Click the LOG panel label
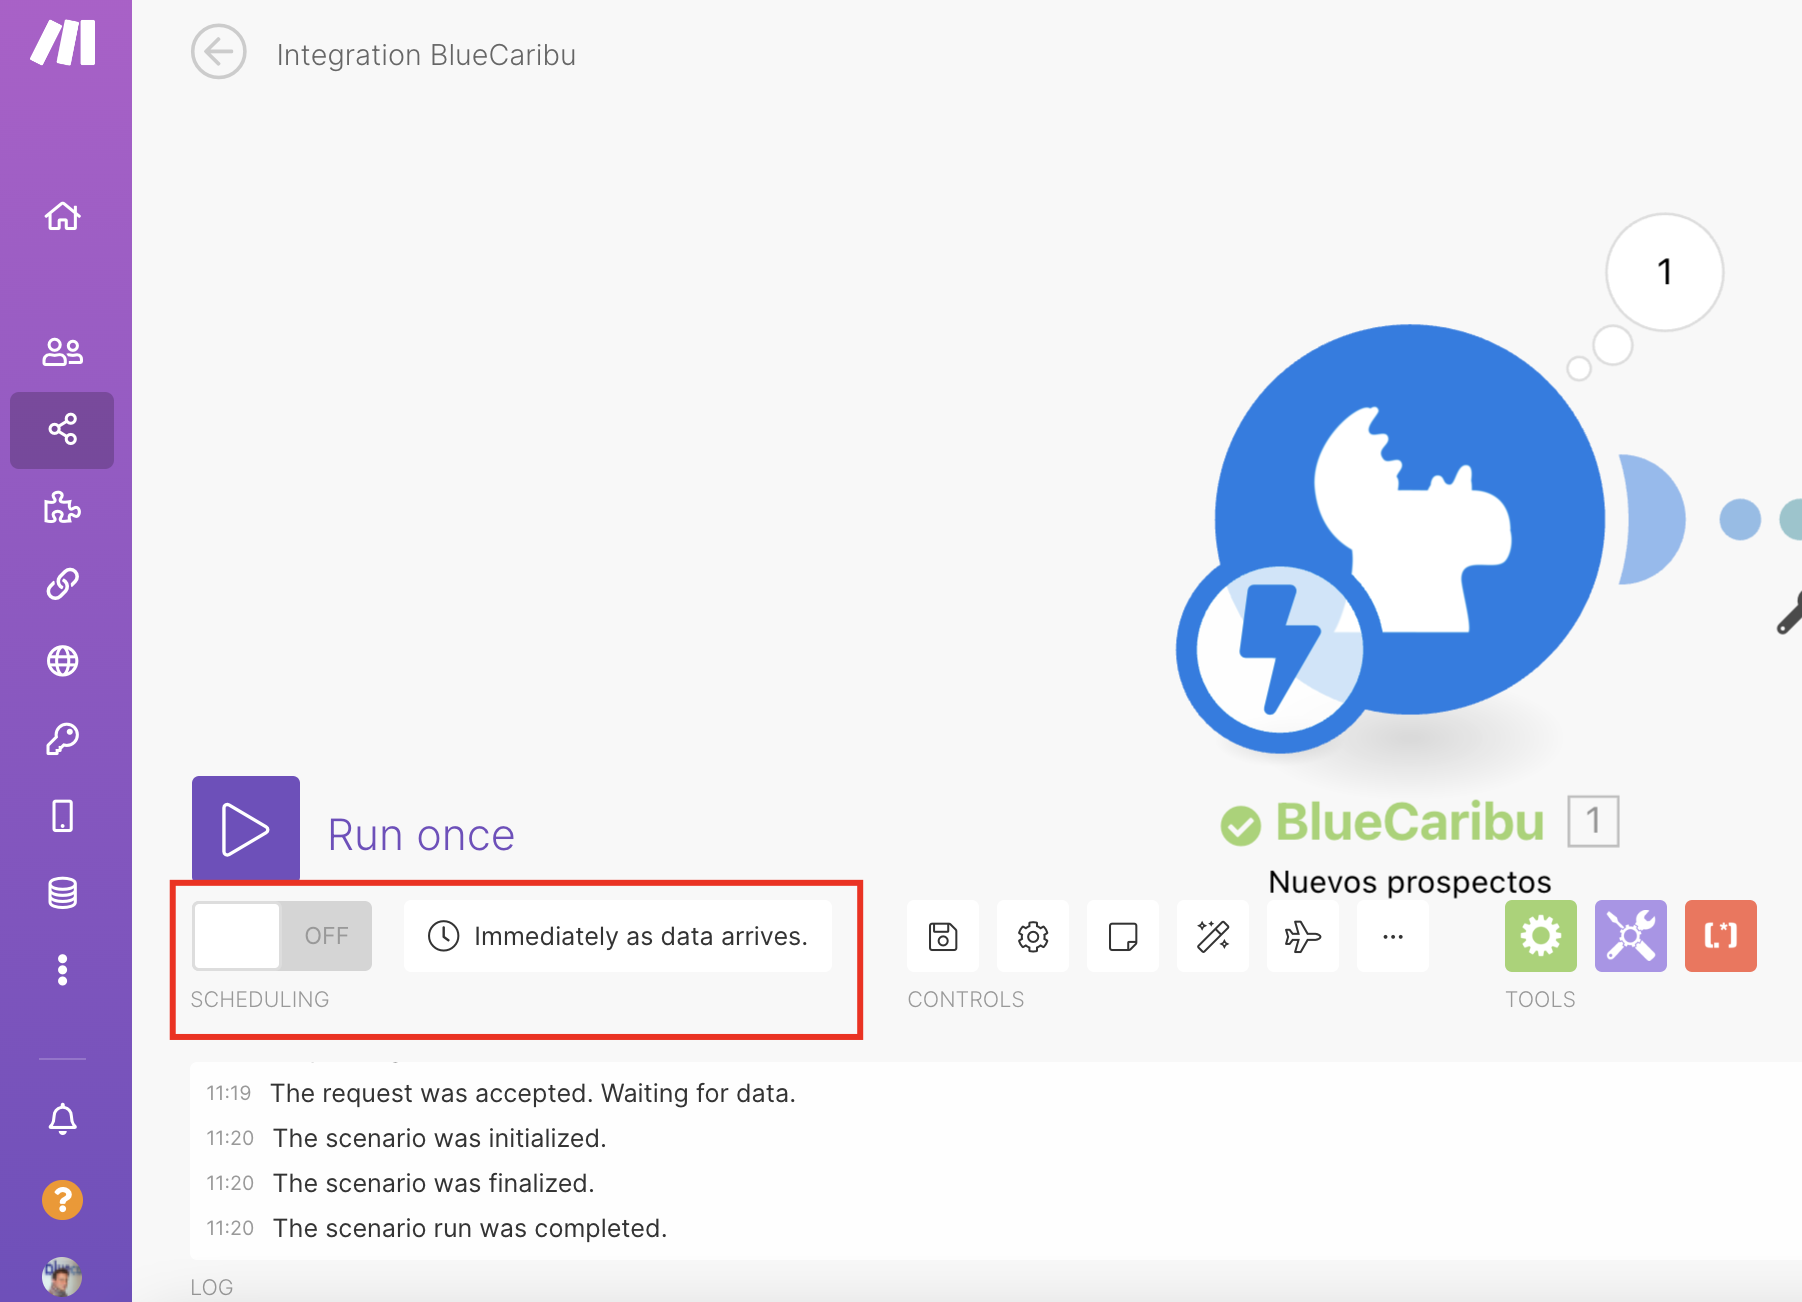1802x1302 pixels. (212, 1287)
